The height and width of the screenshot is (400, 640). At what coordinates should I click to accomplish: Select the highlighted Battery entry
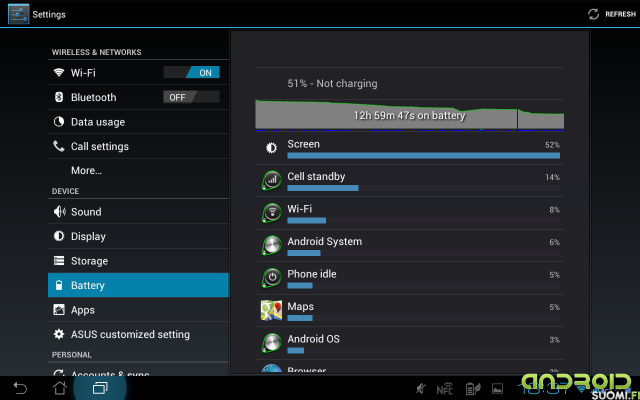(138, 285)
